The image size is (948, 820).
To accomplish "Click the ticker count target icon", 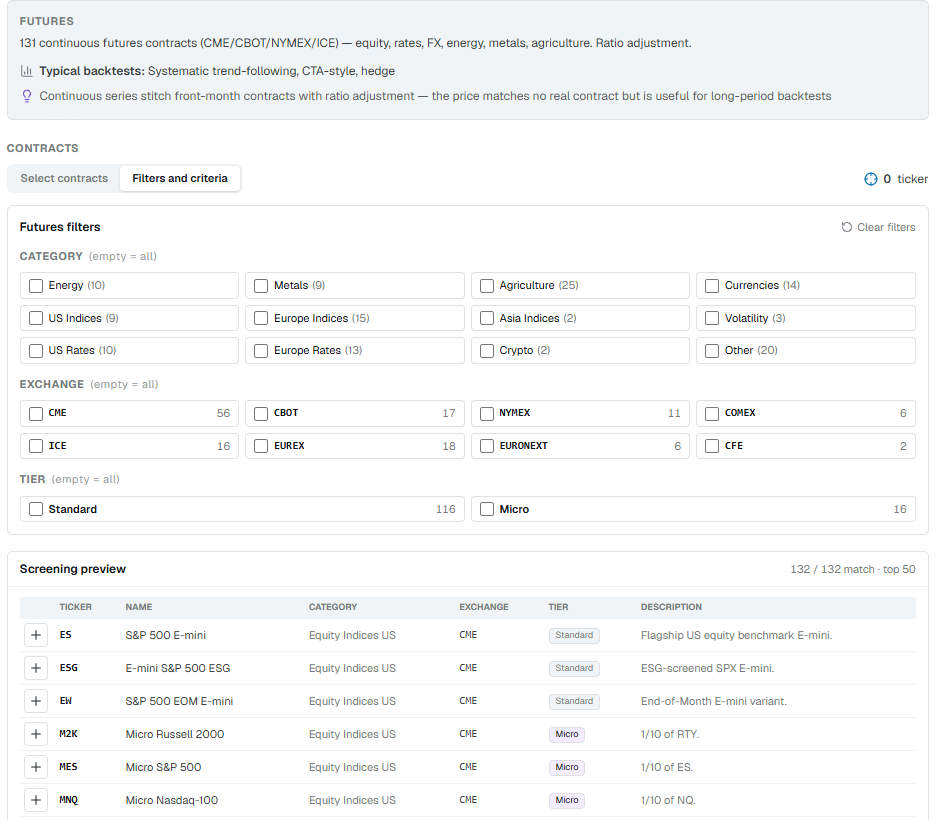I will (871, 179).
